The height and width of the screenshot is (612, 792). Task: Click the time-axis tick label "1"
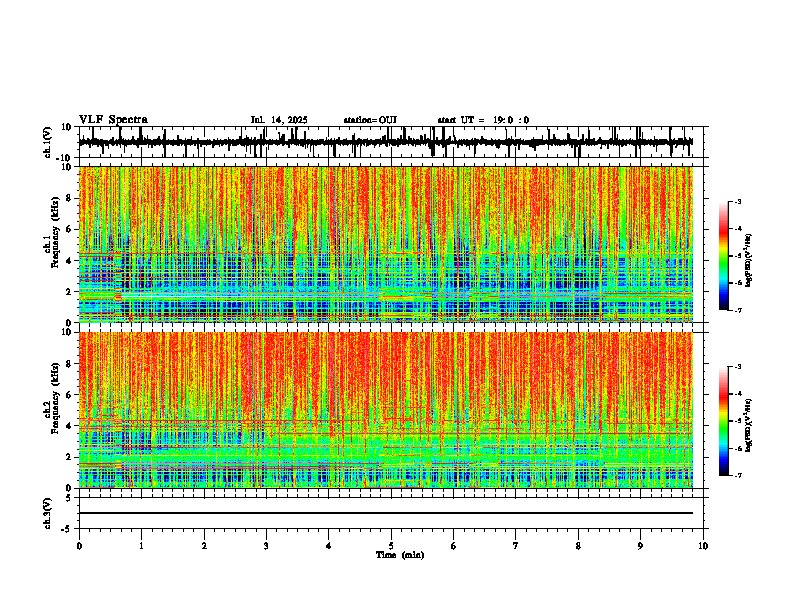[x=141, y=546]
